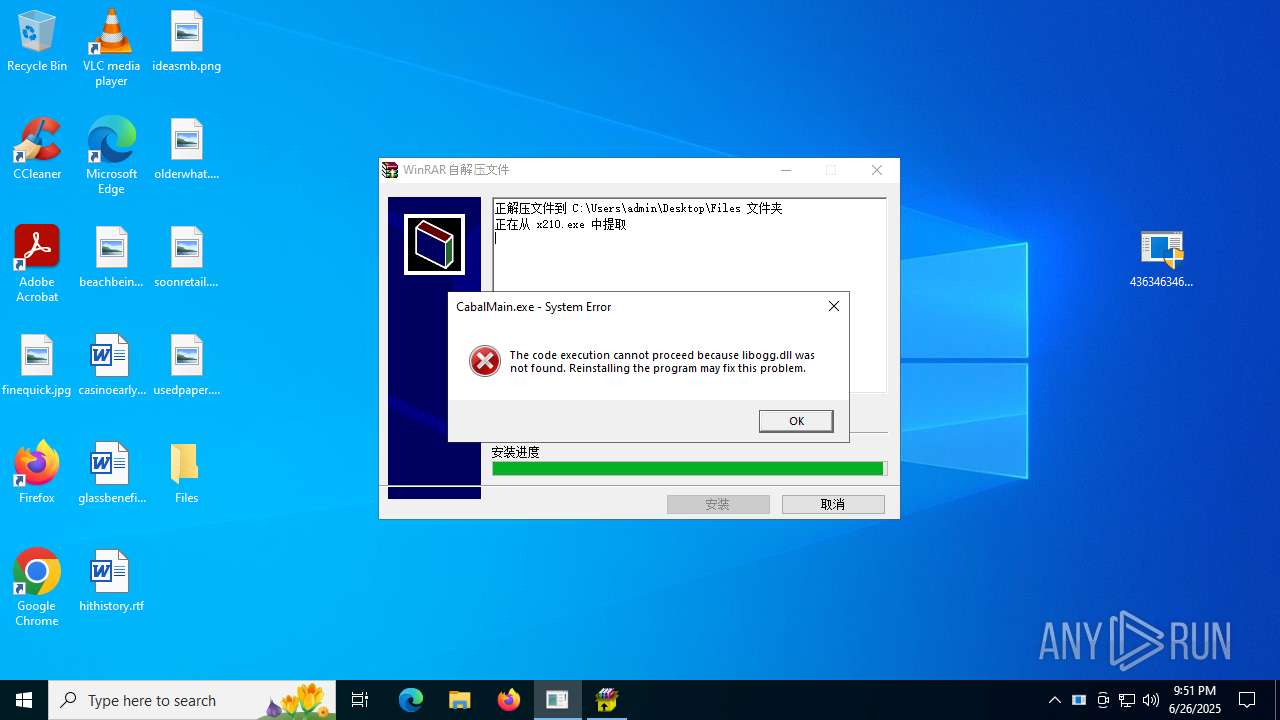Close the WinRAR 自解压文件 window
Screen dimensions: 1280x720
[877, 170]
